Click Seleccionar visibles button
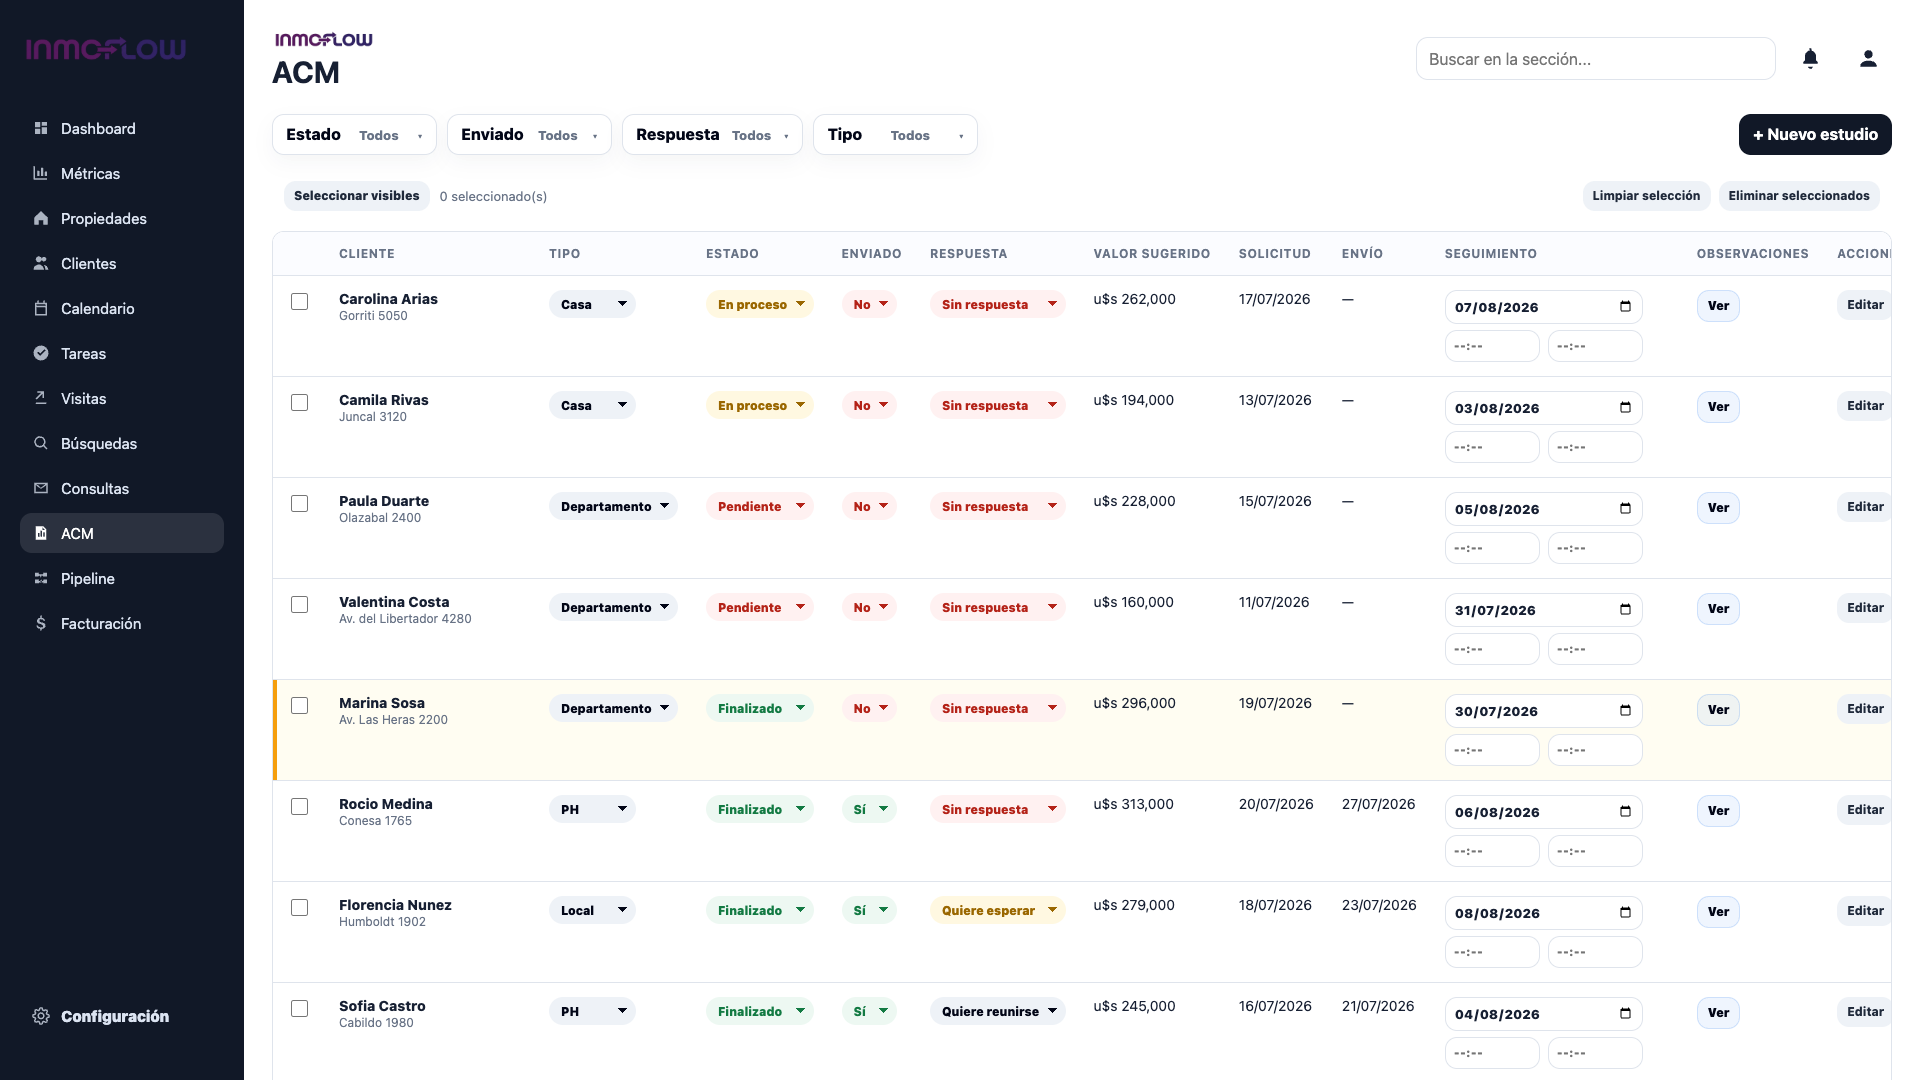 (357, 196)
